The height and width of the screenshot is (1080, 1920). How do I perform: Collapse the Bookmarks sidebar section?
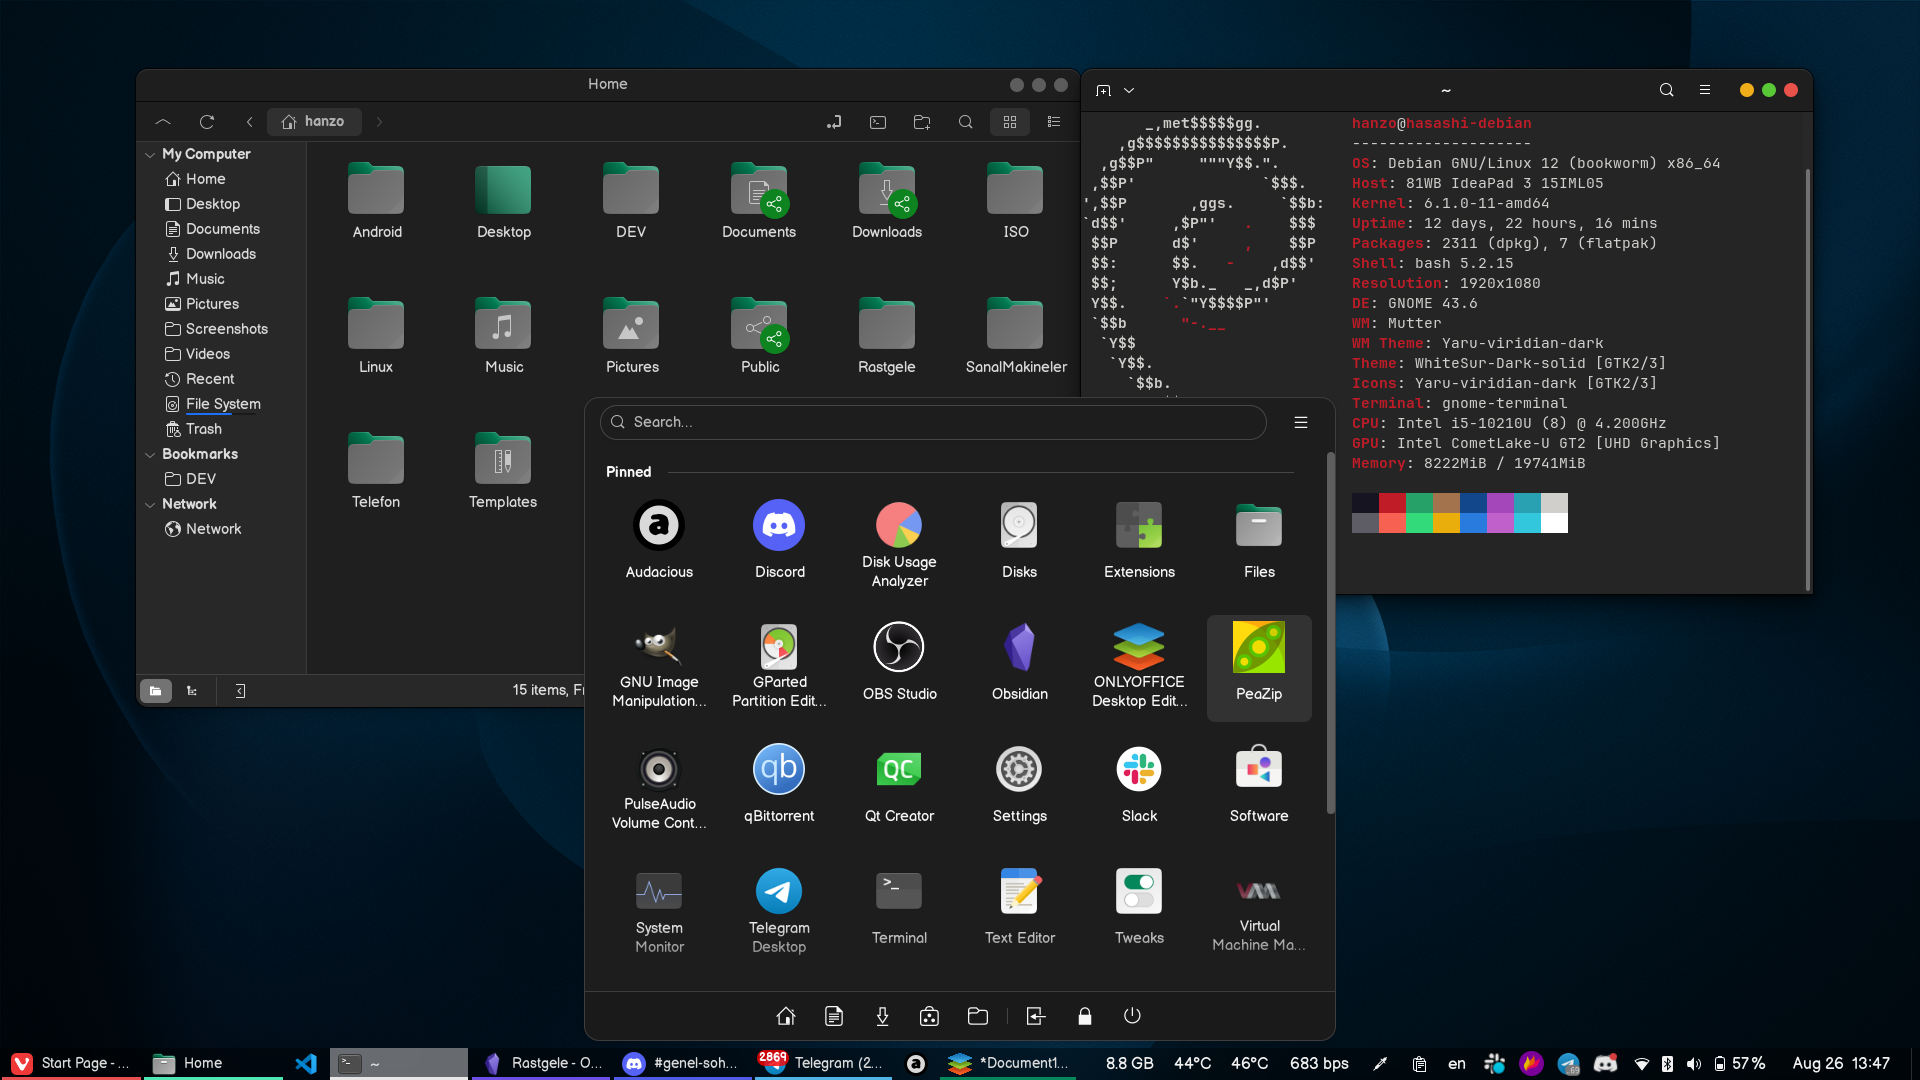point(150,455)
